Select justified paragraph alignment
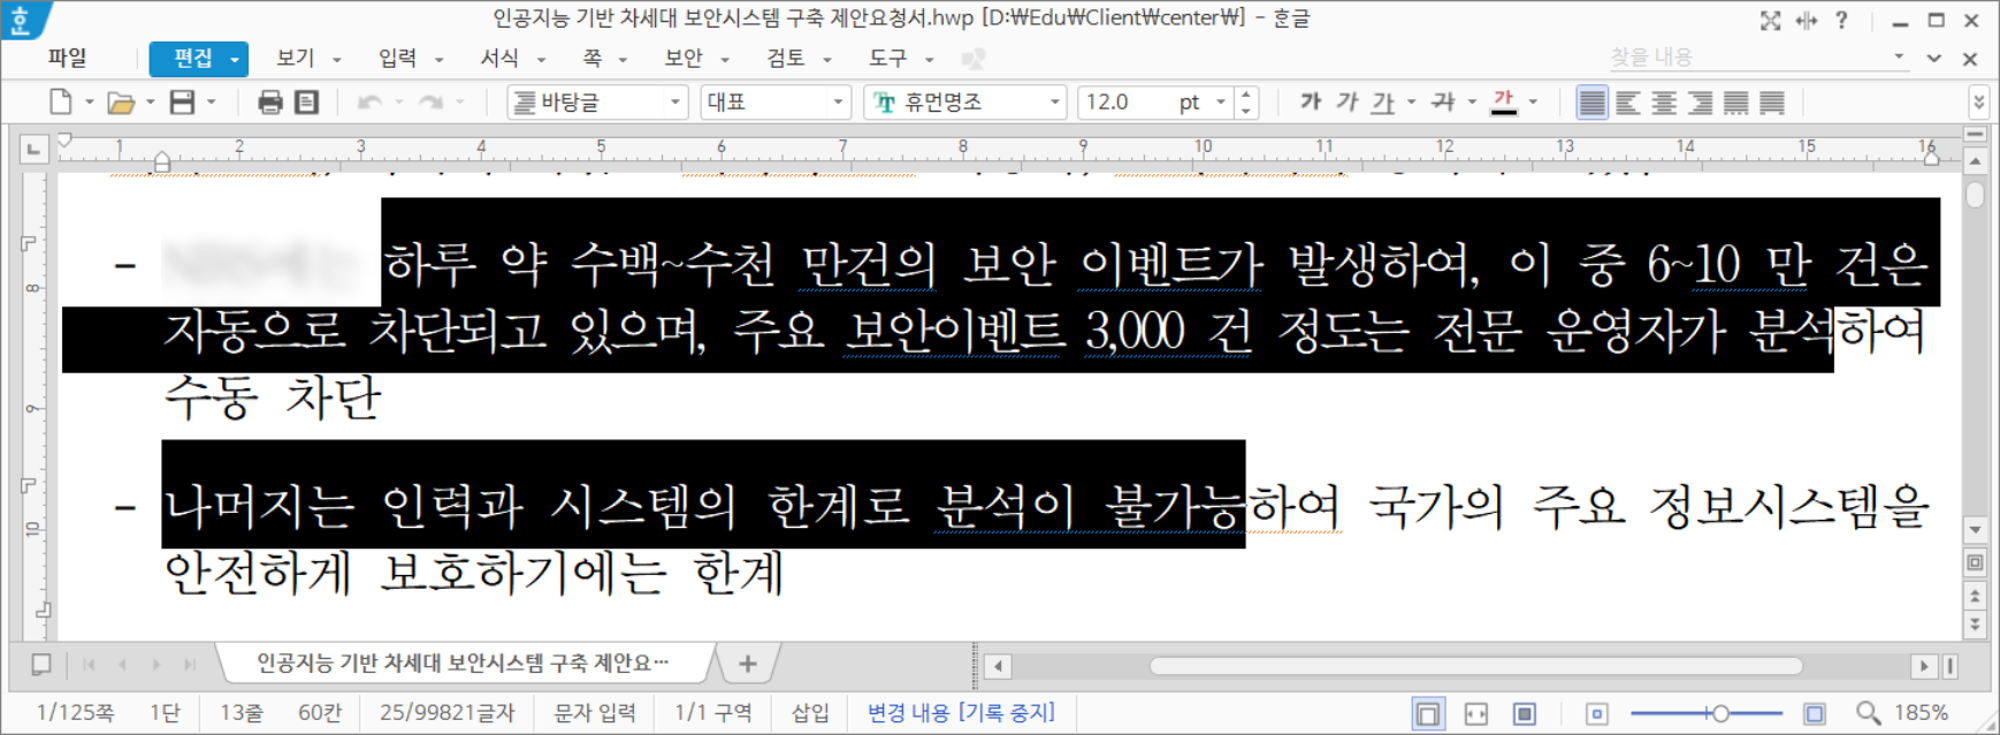Screen dimensions: 2000x735 [x=1592, y=102]
